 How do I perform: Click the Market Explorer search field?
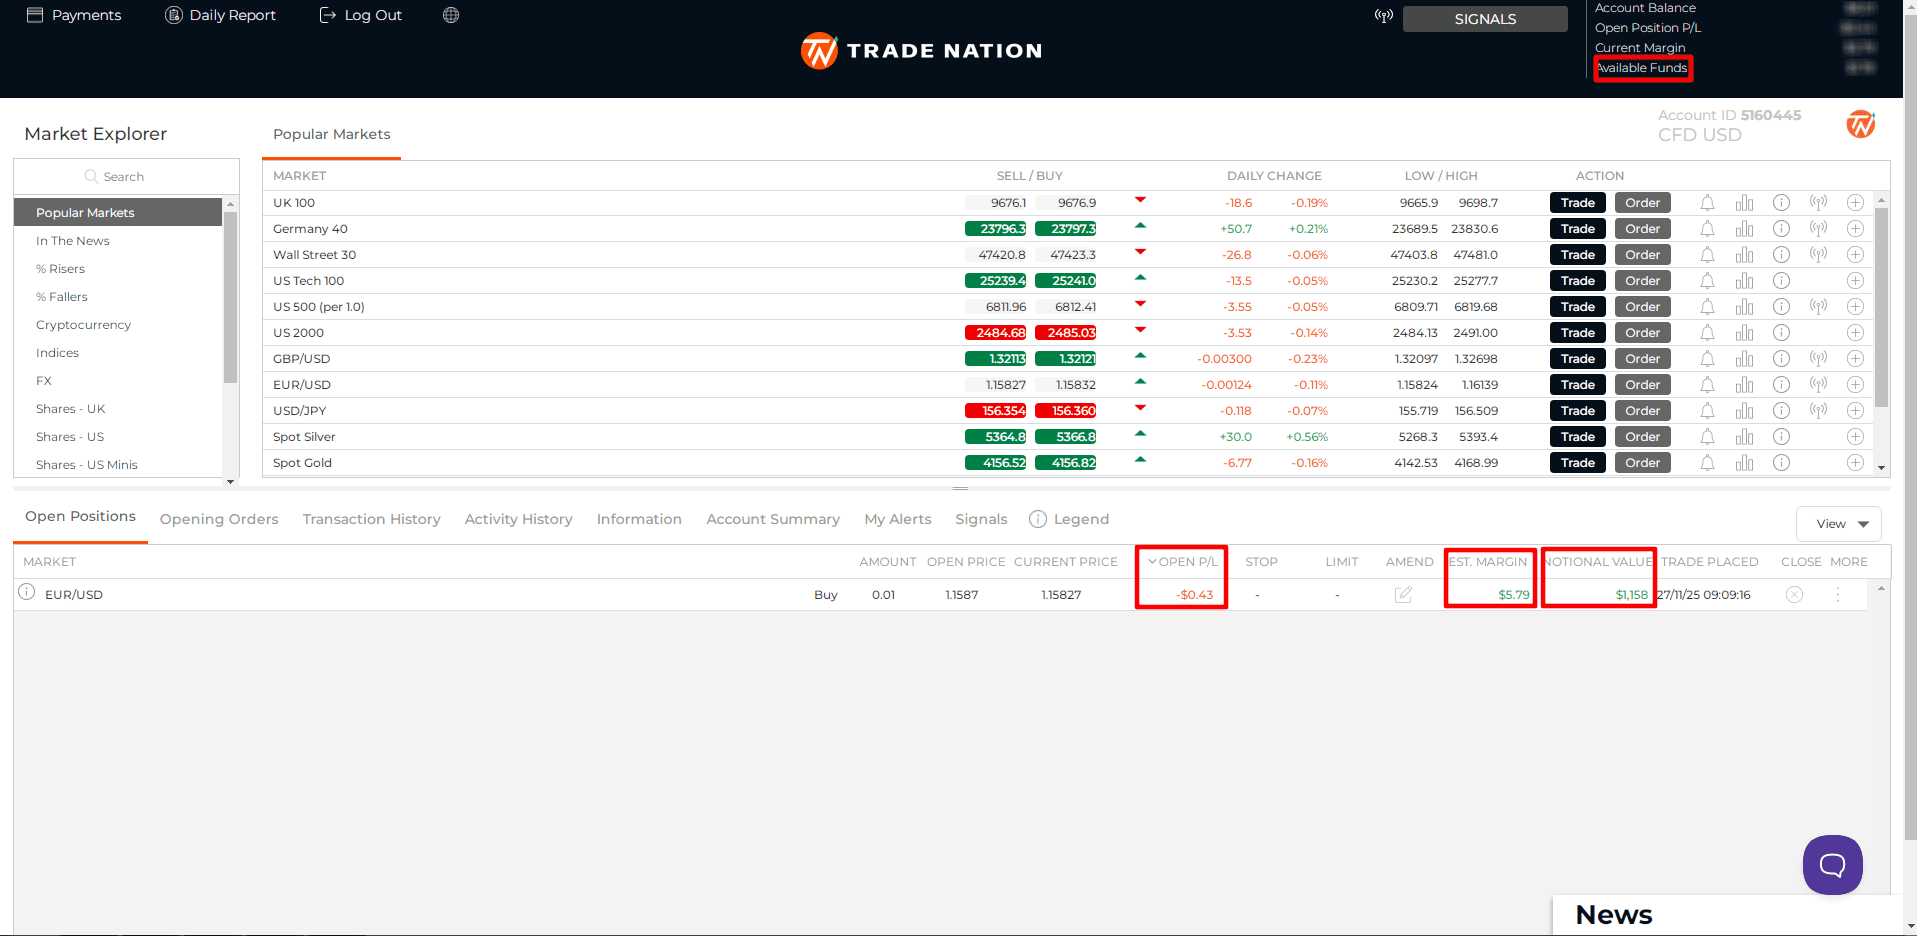click(x=126, y=177)
